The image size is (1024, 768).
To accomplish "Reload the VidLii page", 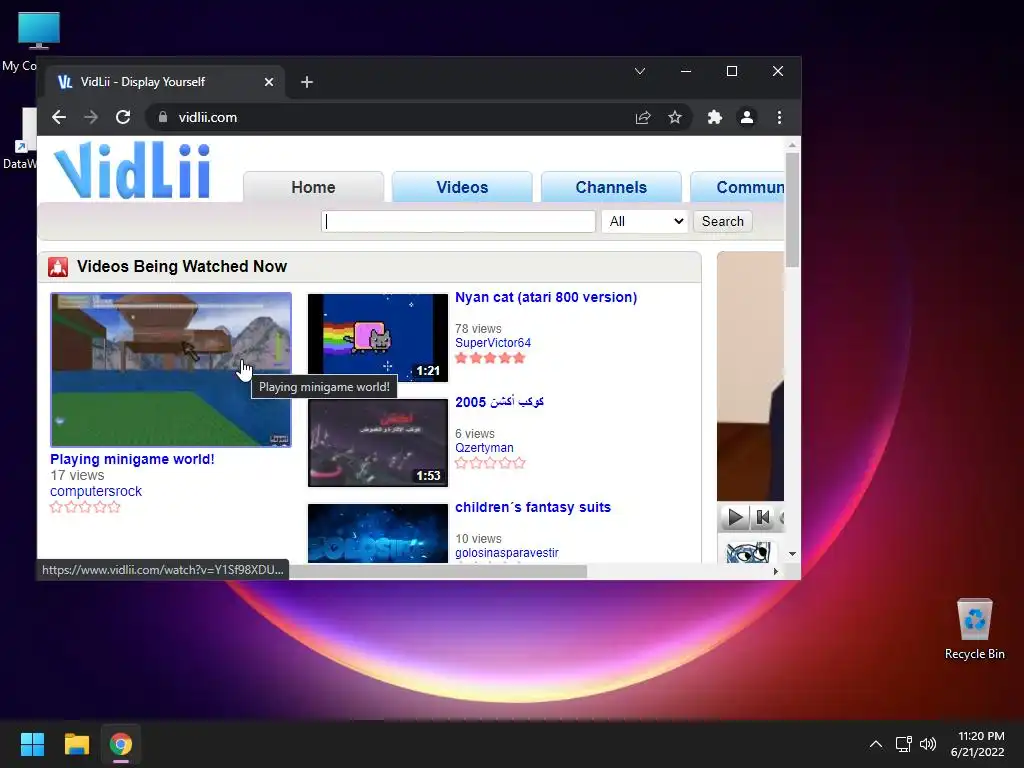I will (x=123, y=118).
